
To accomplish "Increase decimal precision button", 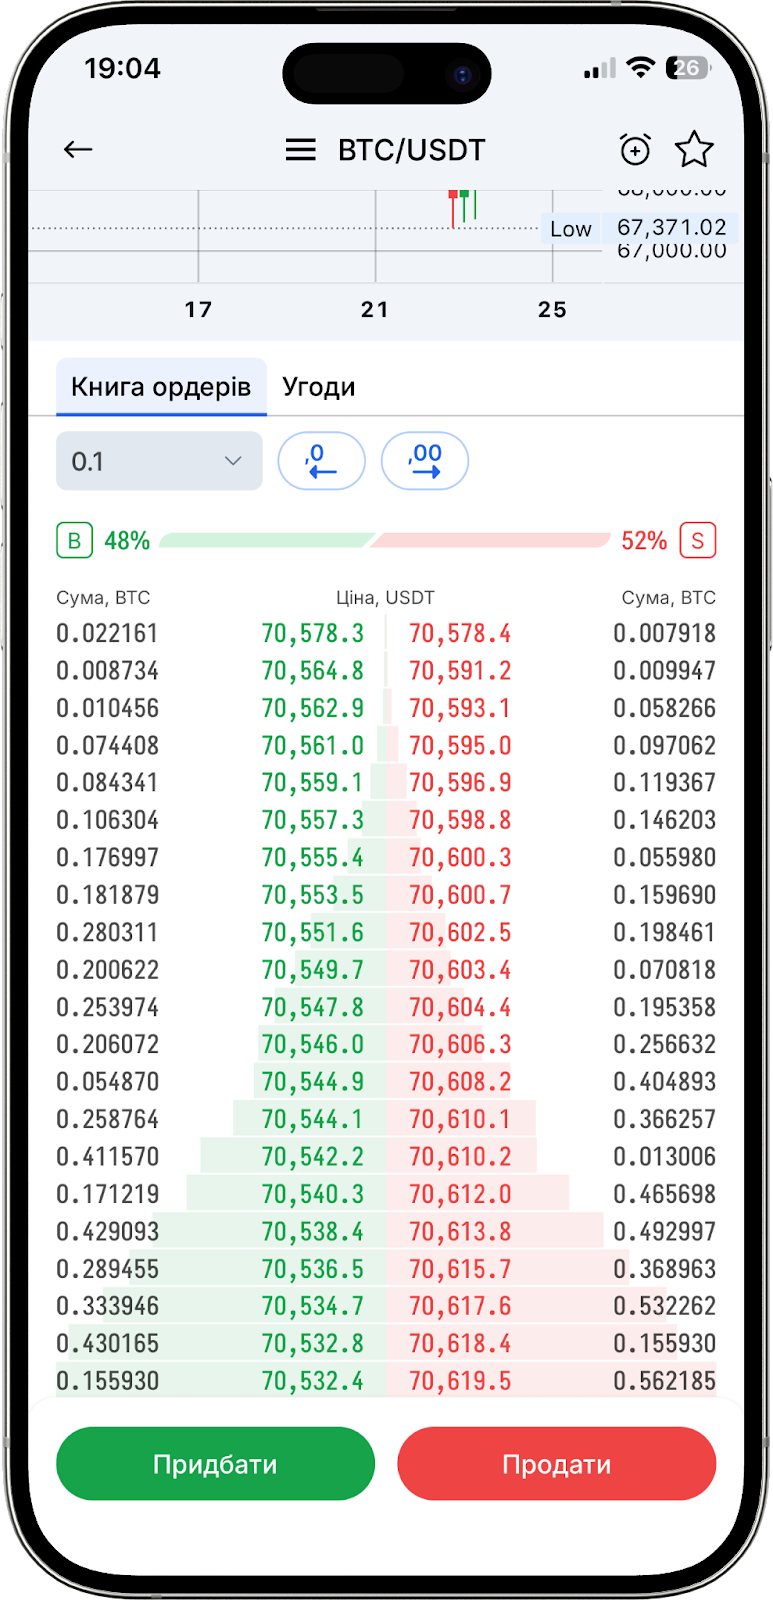I will click(425, 461).
